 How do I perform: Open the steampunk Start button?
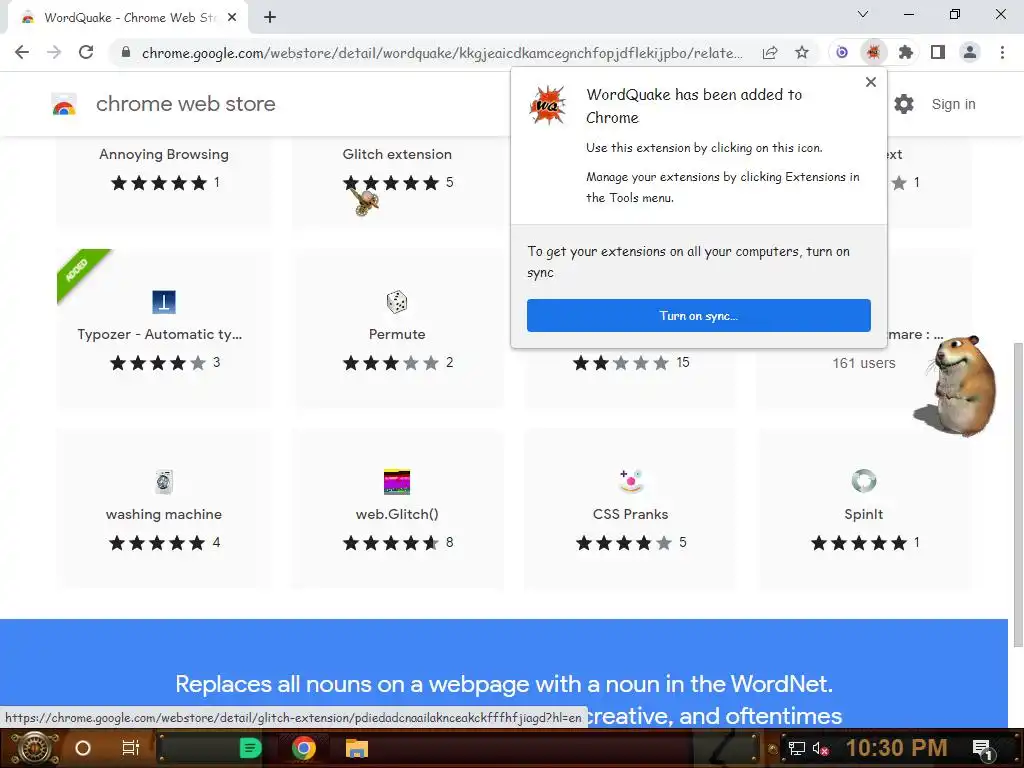coord(35,748)
